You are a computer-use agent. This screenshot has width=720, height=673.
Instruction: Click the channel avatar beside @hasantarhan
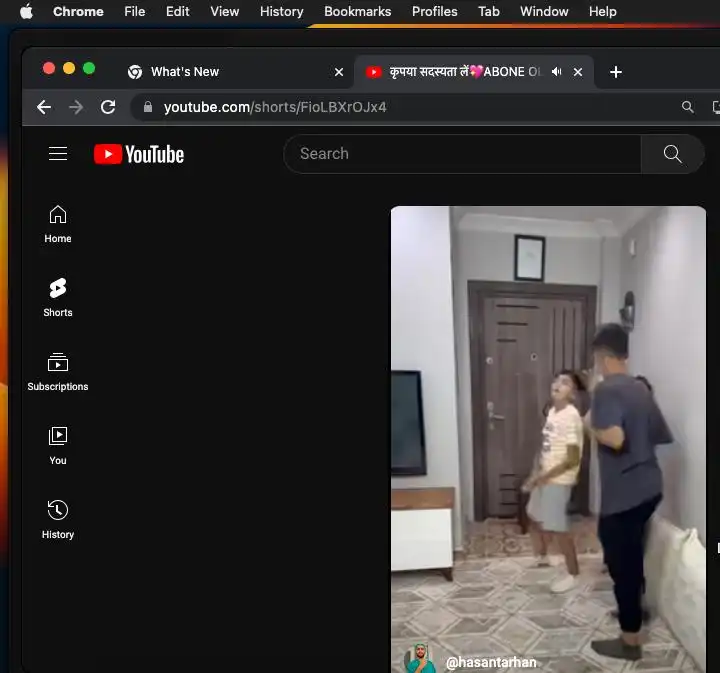[419, 659]
